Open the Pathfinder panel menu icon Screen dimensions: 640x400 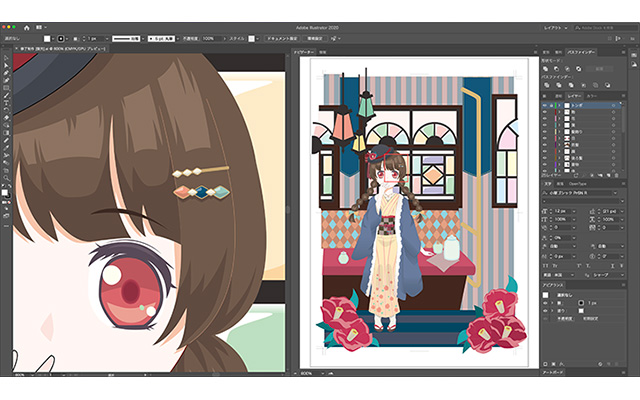pyautogui.click(x=623, y=52)
